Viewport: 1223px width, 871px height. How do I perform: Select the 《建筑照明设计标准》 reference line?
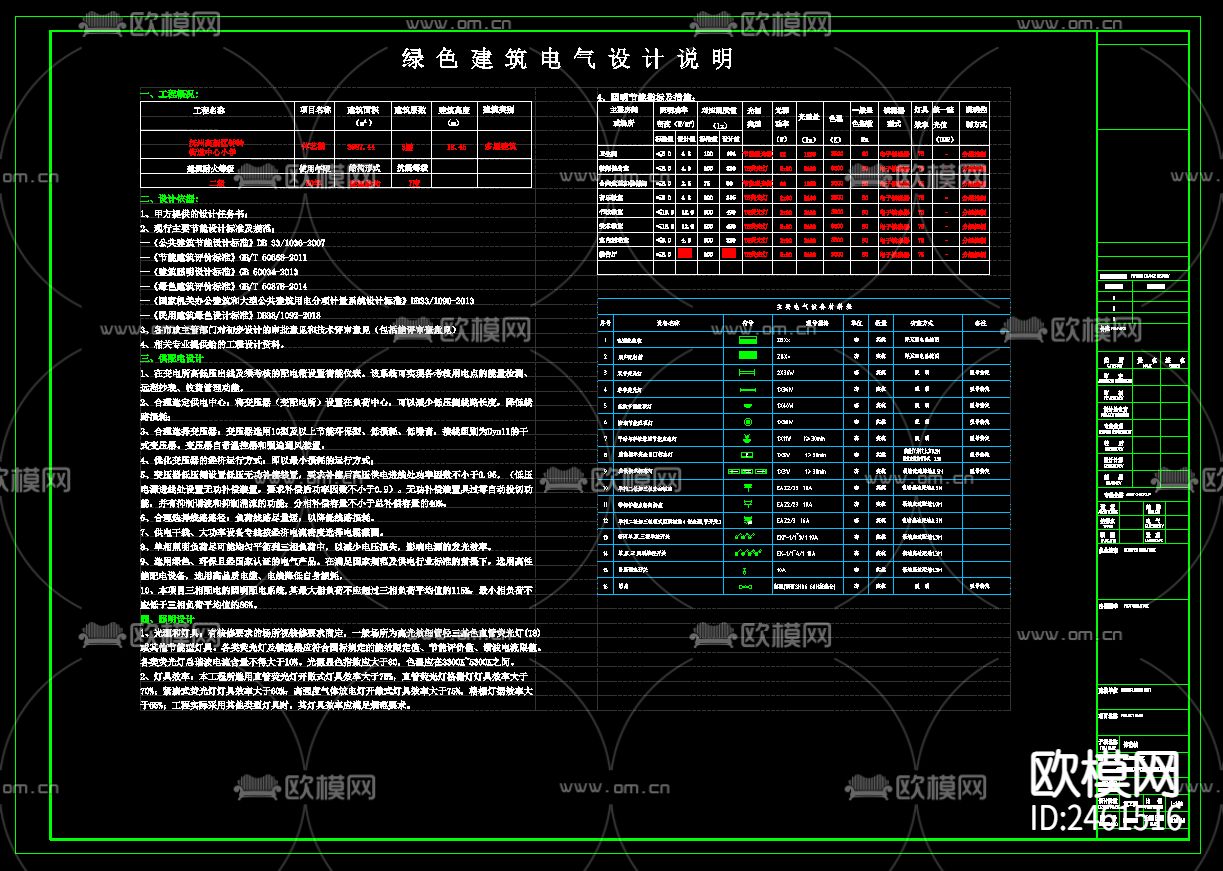point(219,272)
